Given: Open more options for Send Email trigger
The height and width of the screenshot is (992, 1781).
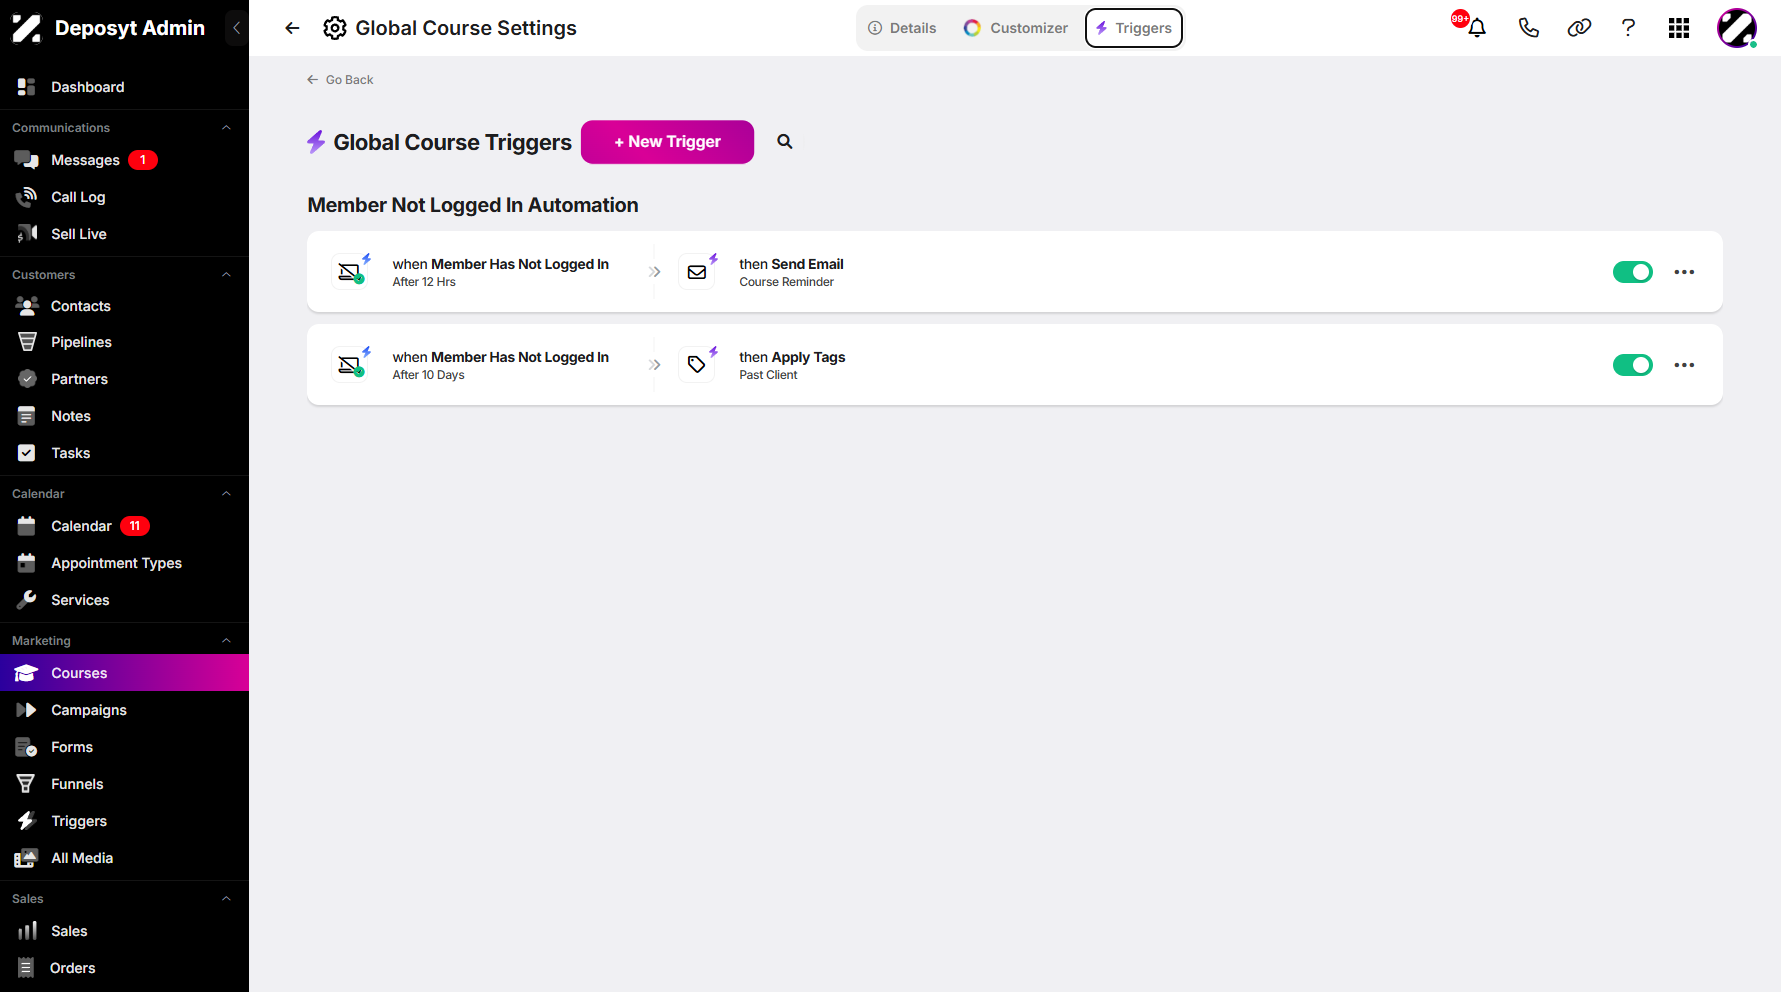Looking at the screenshot, I should coord(1684,272).
